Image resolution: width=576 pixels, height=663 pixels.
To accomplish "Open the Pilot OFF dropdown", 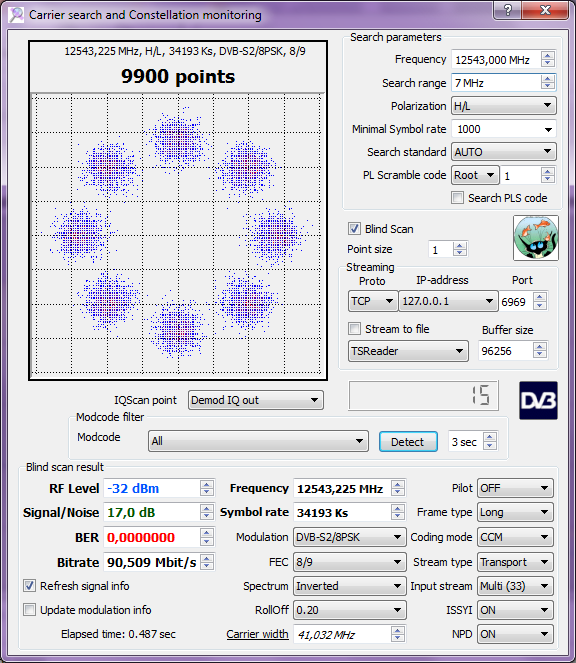I will pyautogui.click(x=515, y=488).
